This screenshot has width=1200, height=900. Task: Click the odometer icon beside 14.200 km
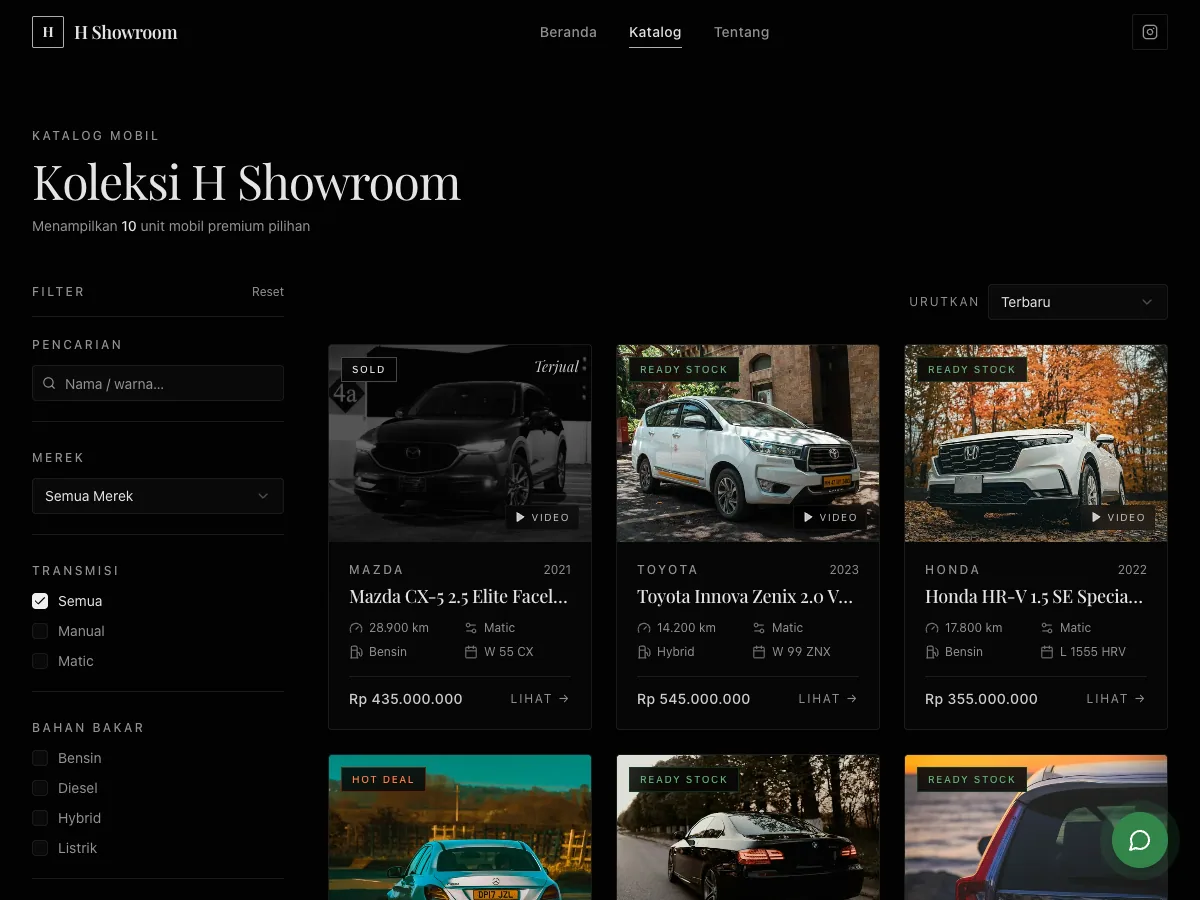(x=644, y=628)
